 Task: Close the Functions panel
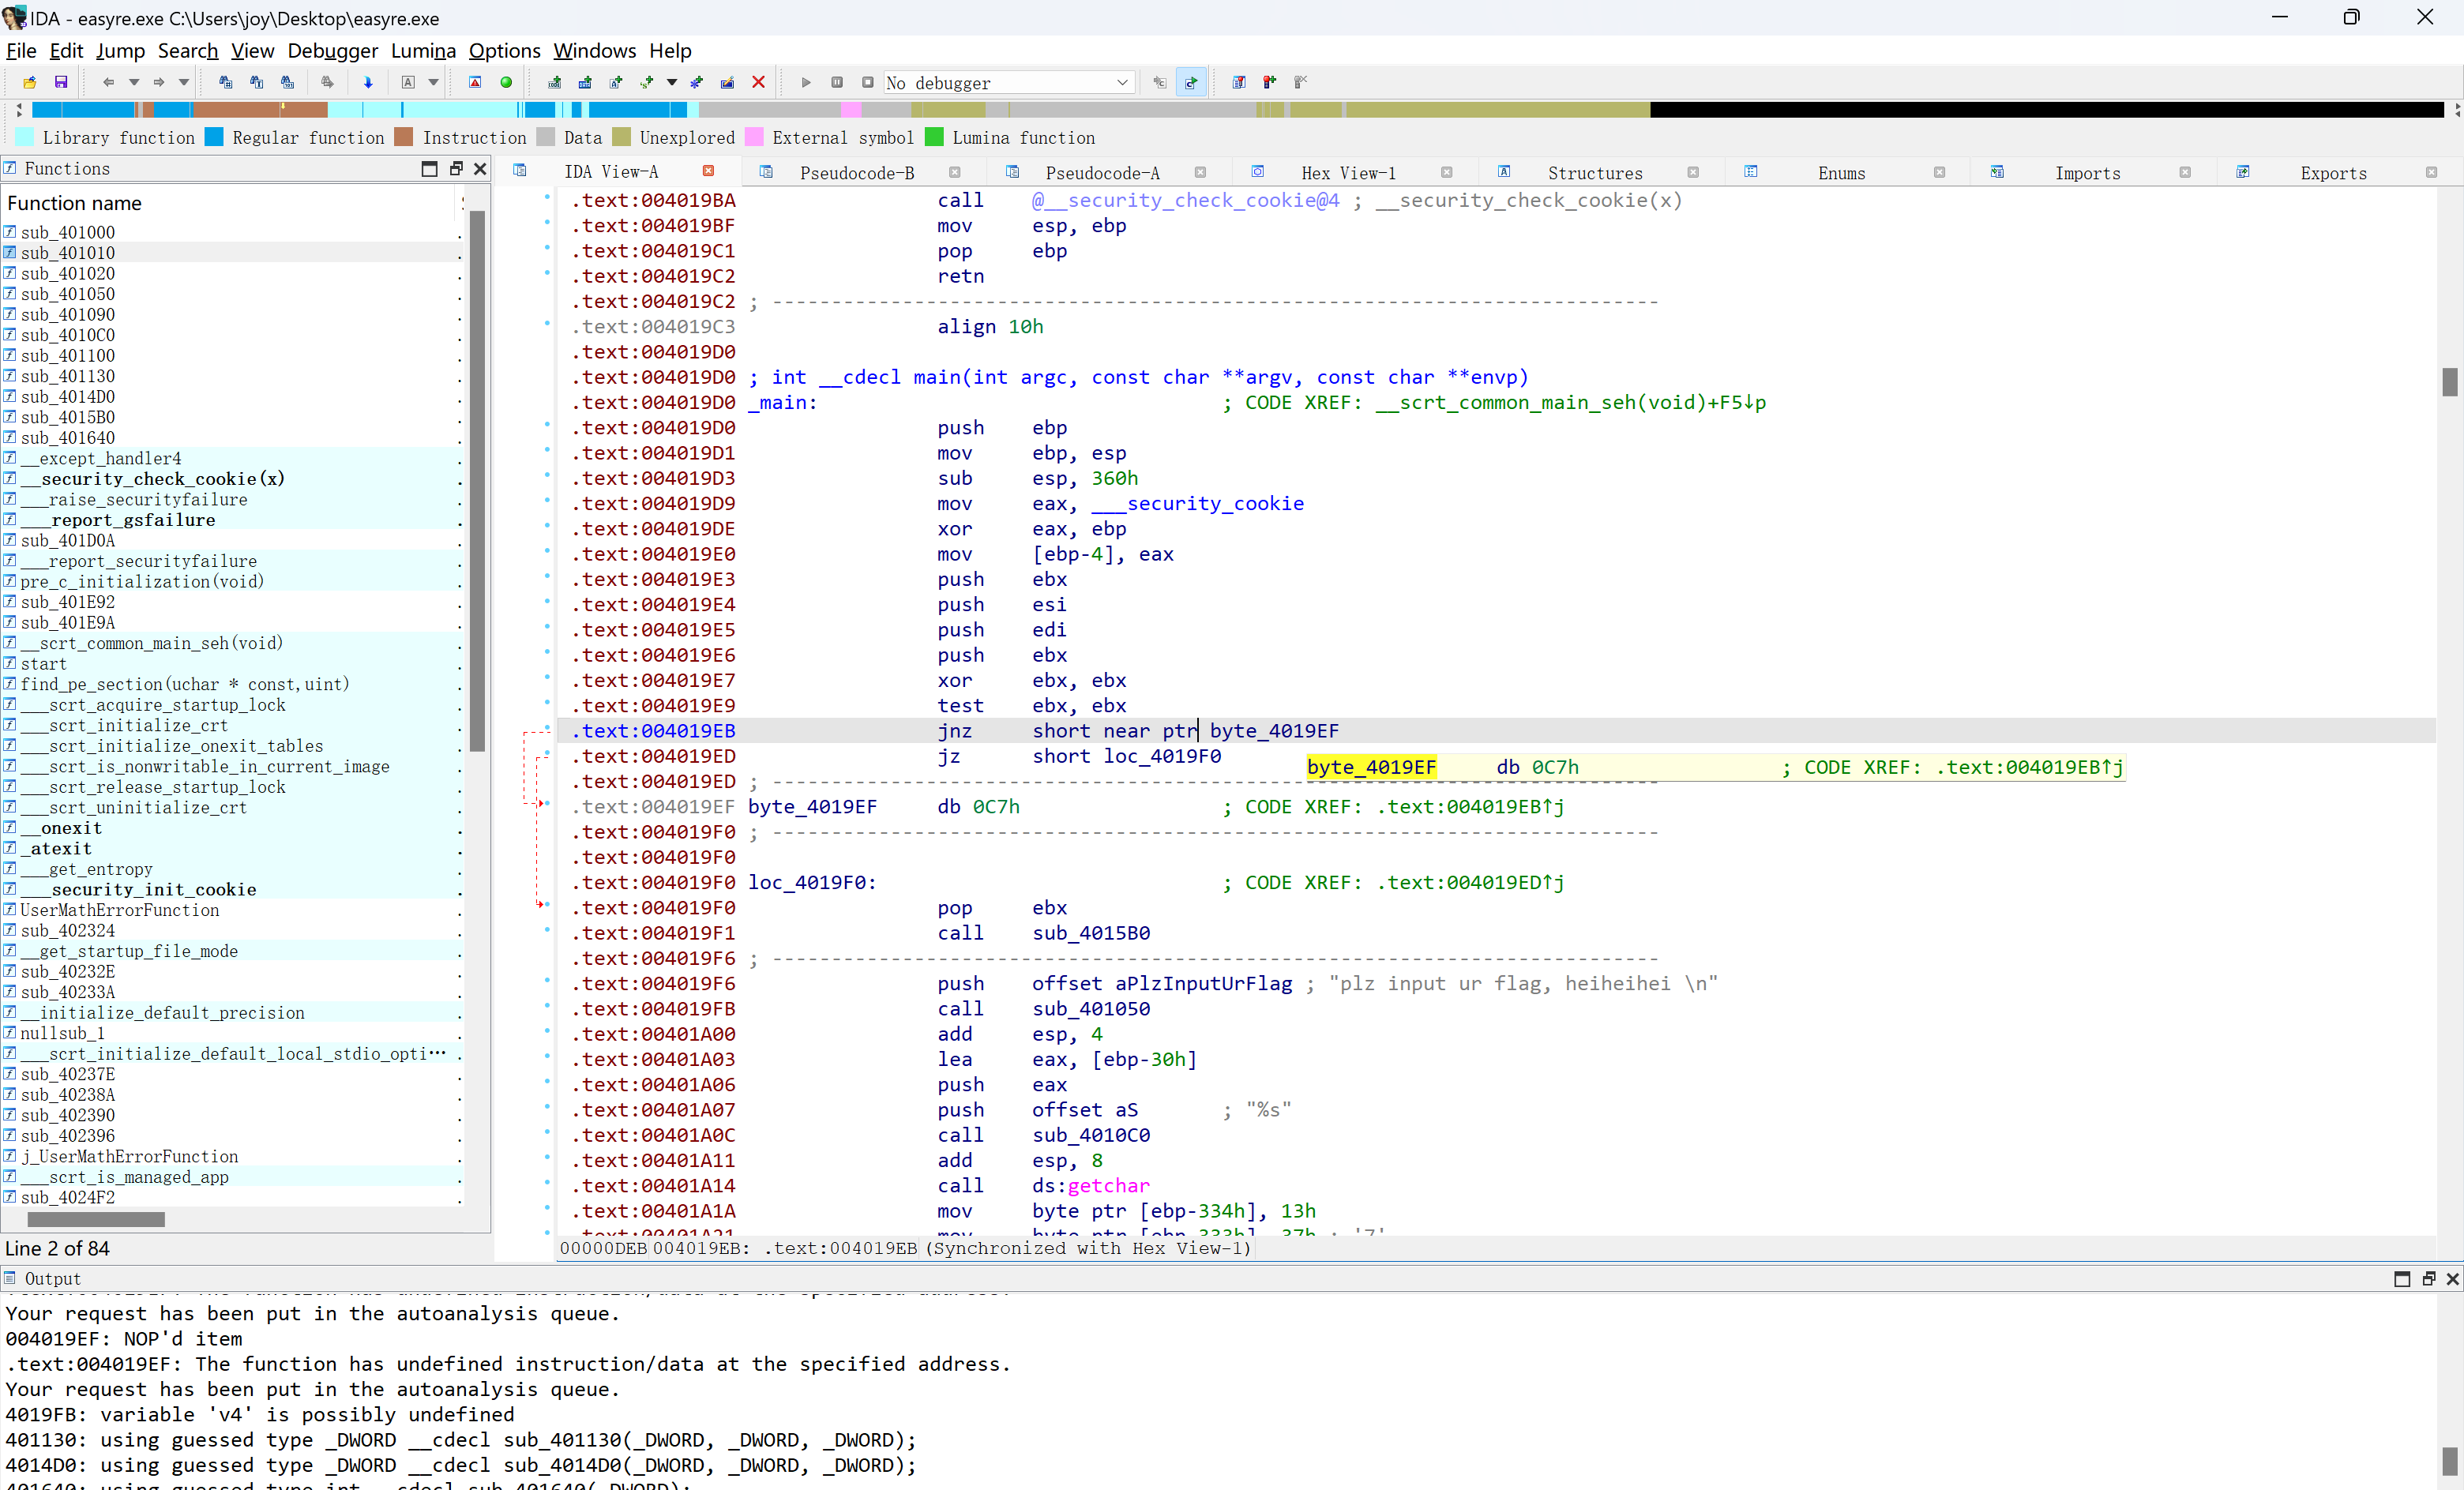(x=480, y=169)
